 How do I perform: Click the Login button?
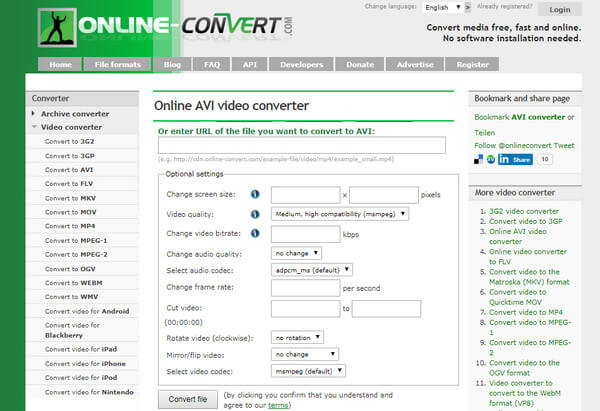pyautogui.click(x=560, y=9)
